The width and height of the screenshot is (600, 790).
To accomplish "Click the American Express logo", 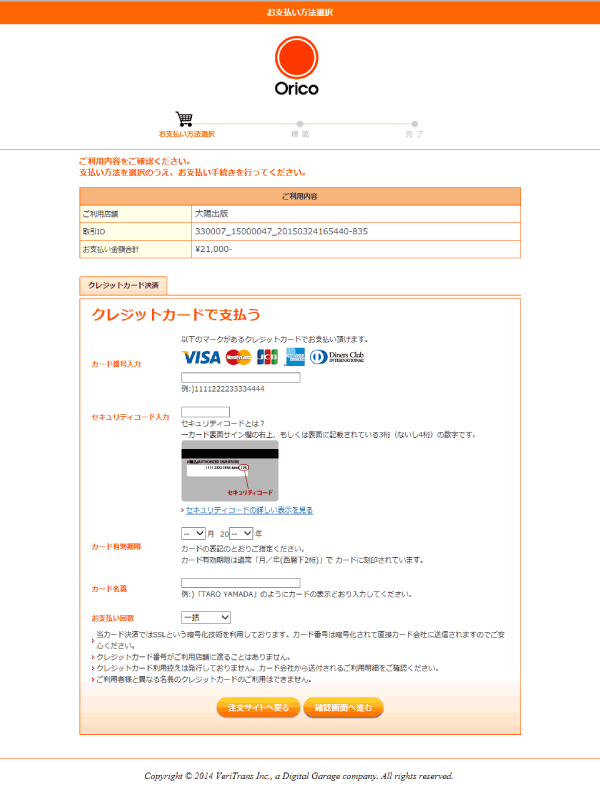I will point(294,357).
